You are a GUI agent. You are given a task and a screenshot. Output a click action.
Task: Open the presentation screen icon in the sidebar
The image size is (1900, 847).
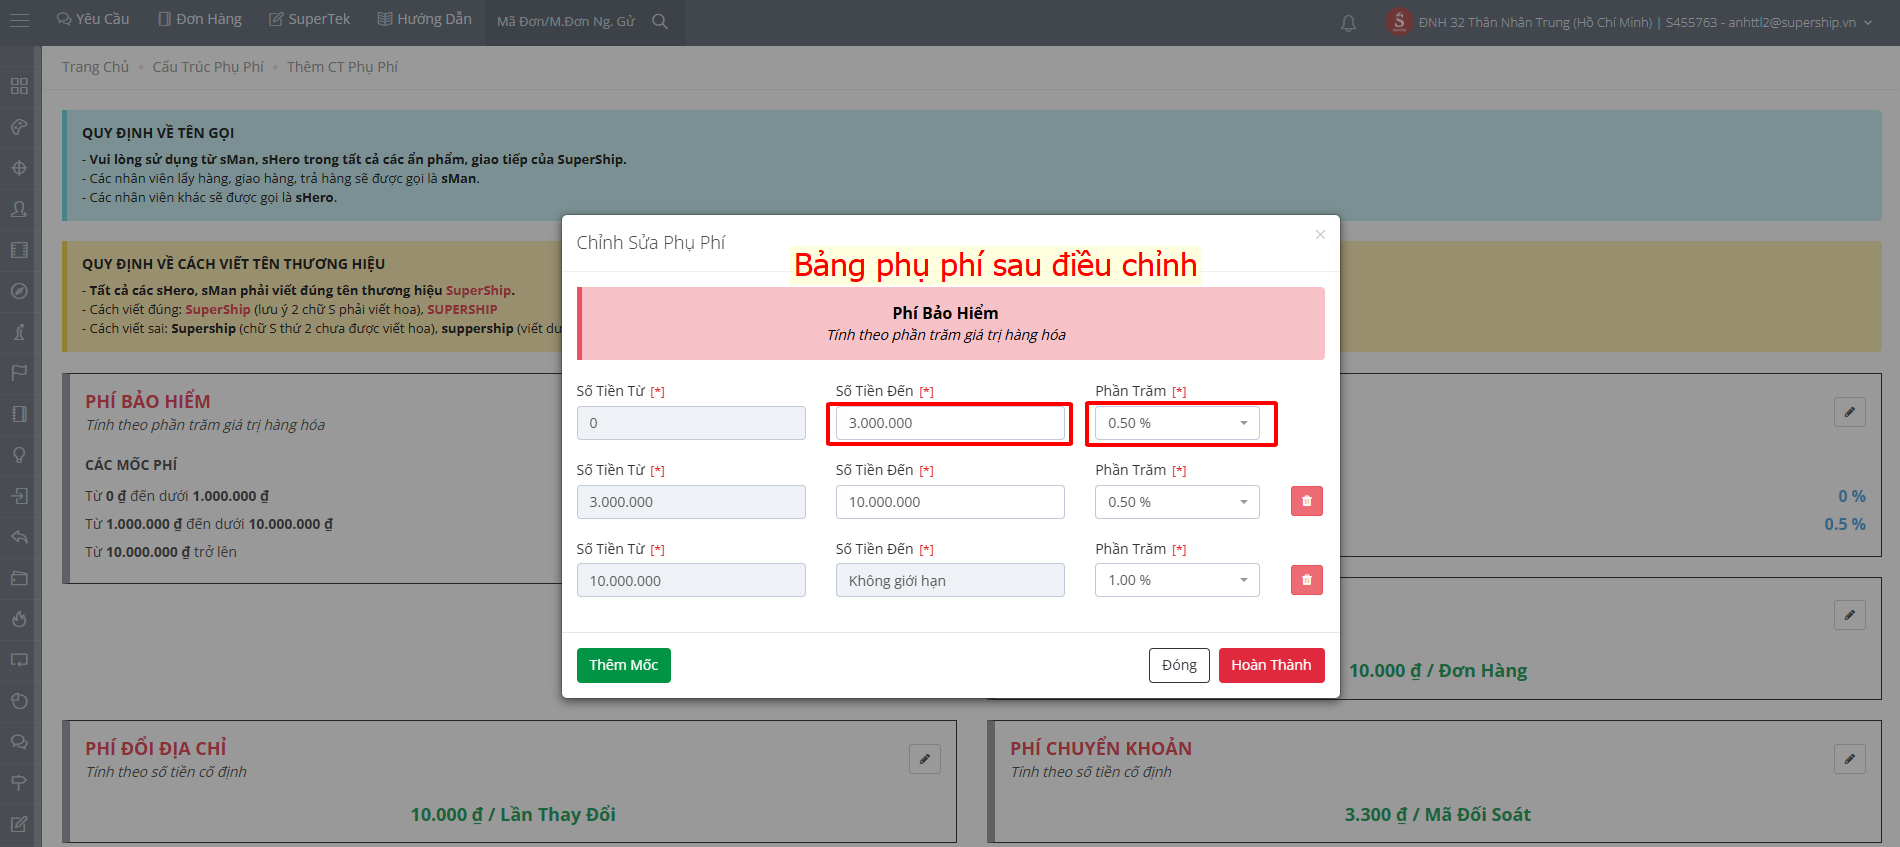click(x=19, y=660)
